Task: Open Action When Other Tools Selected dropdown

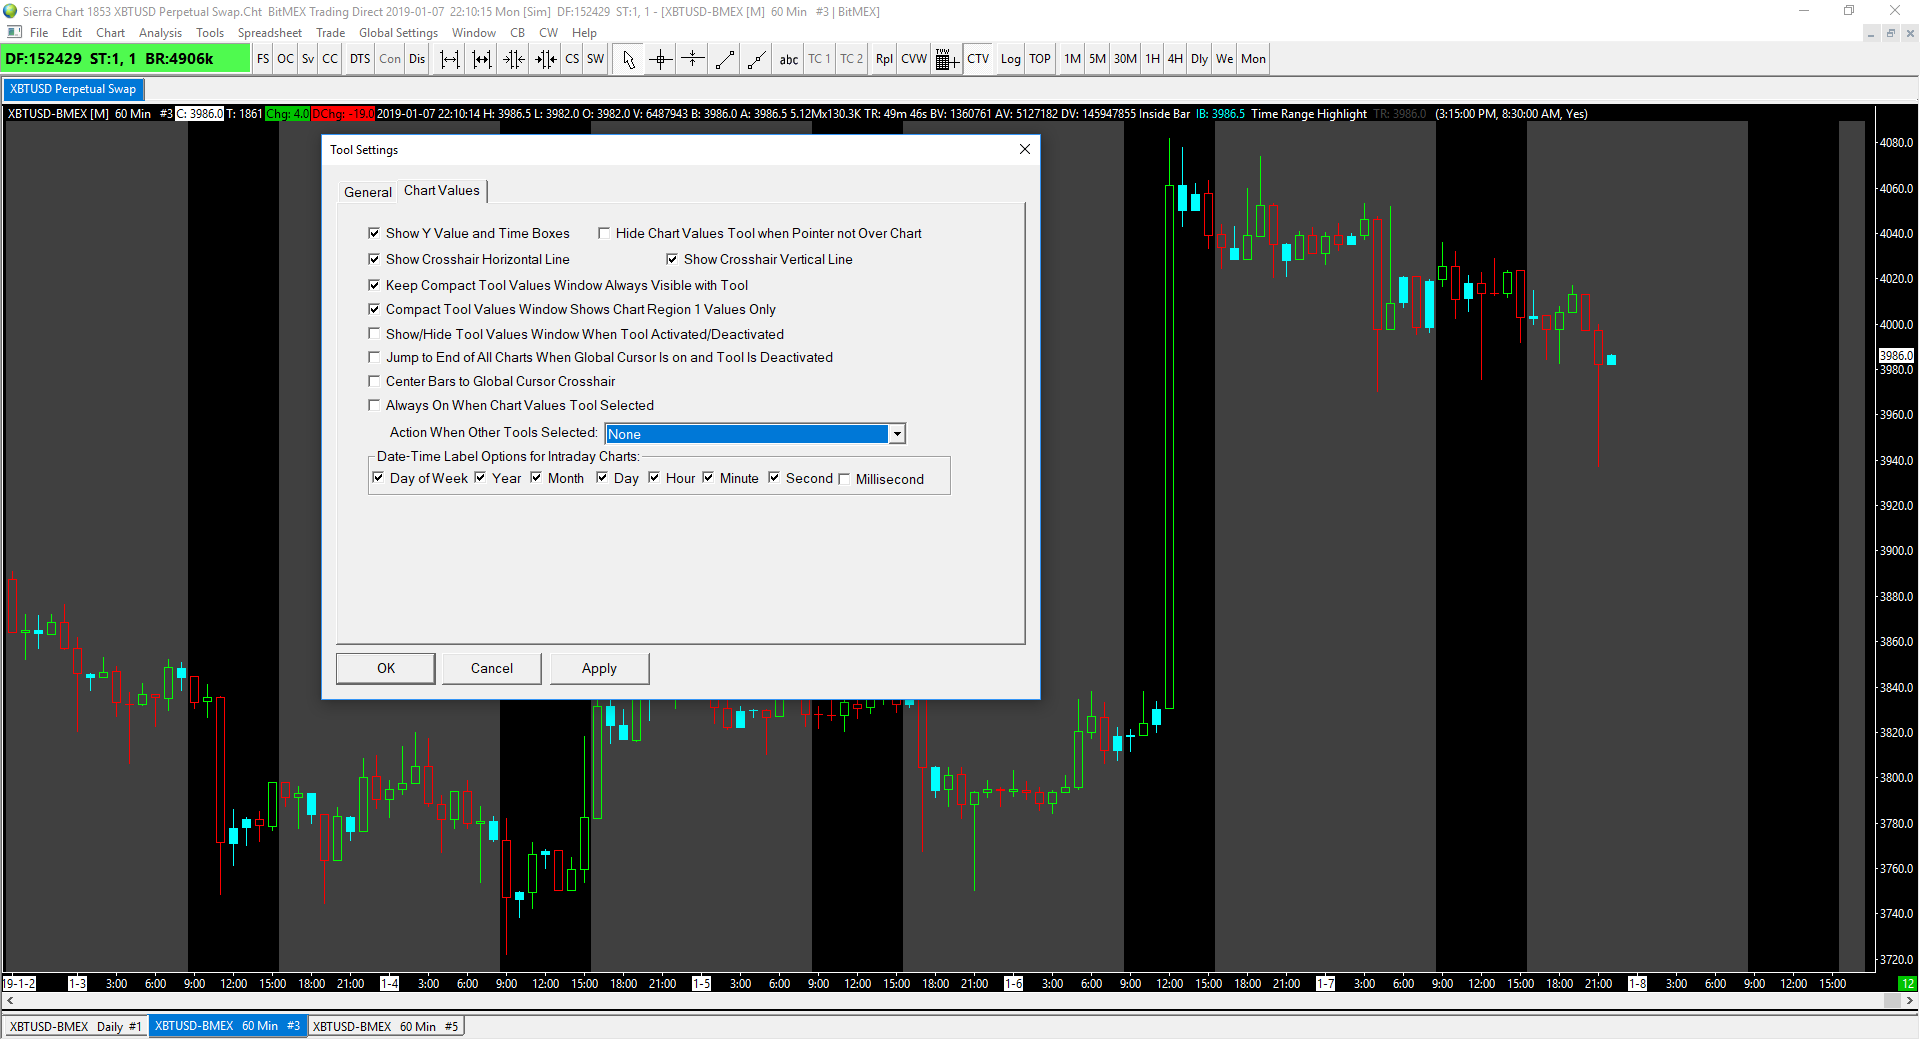Action: pyautogui.click(x=897, y=434)
